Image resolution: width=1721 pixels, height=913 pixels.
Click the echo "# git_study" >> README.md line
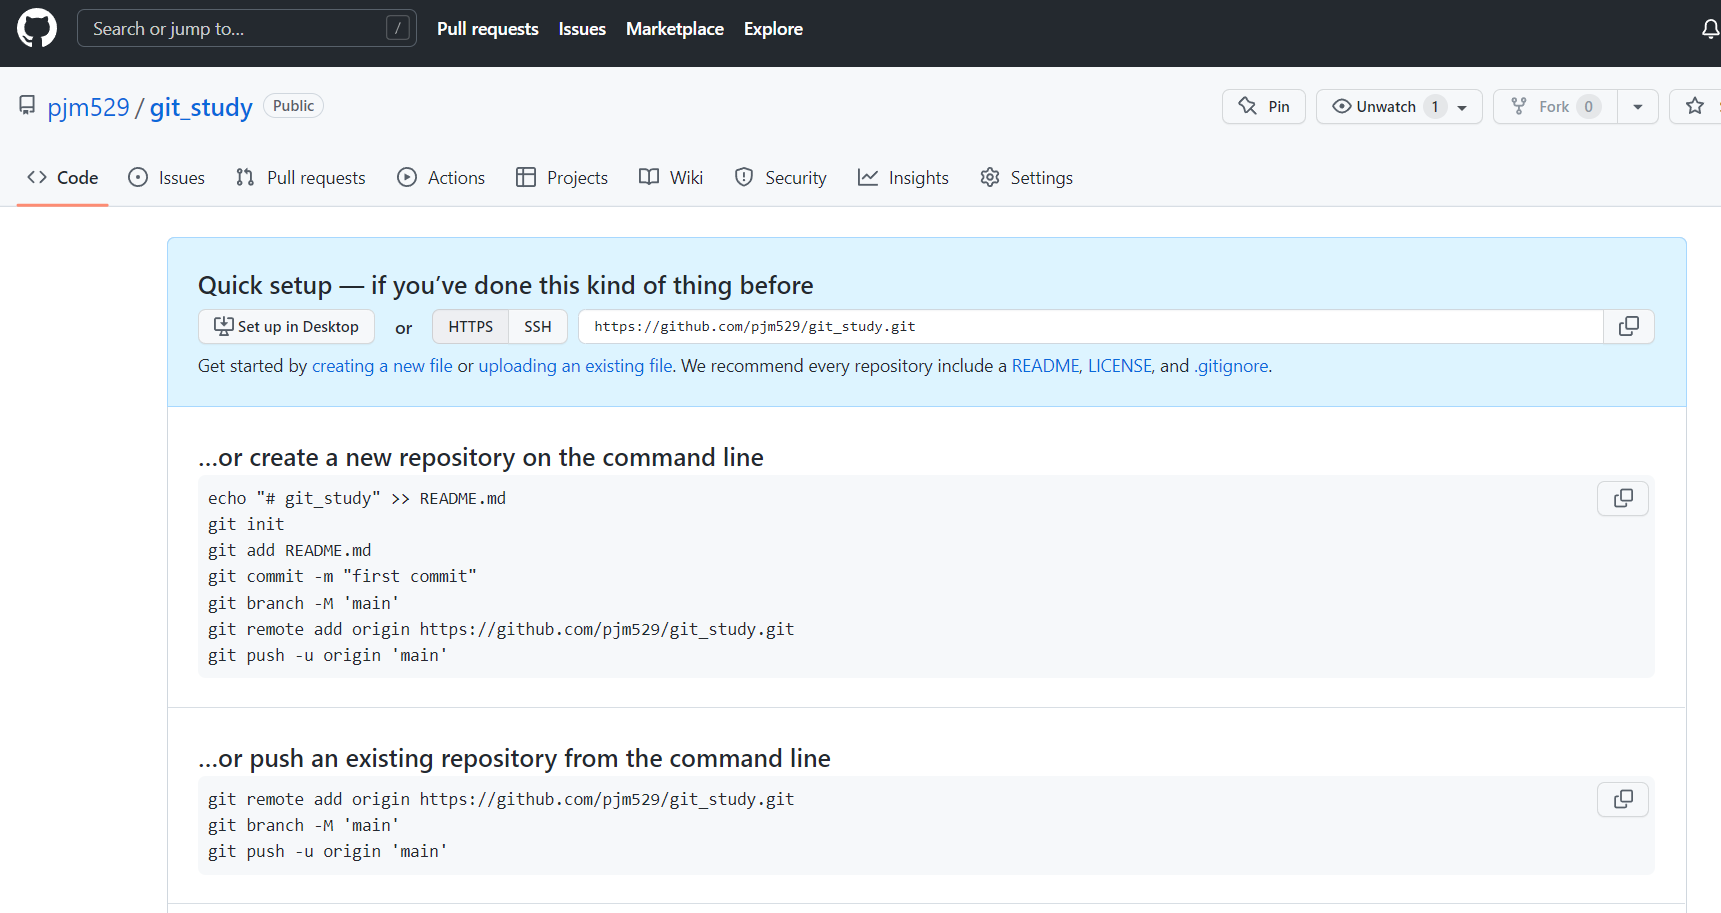tap(357, 498)
